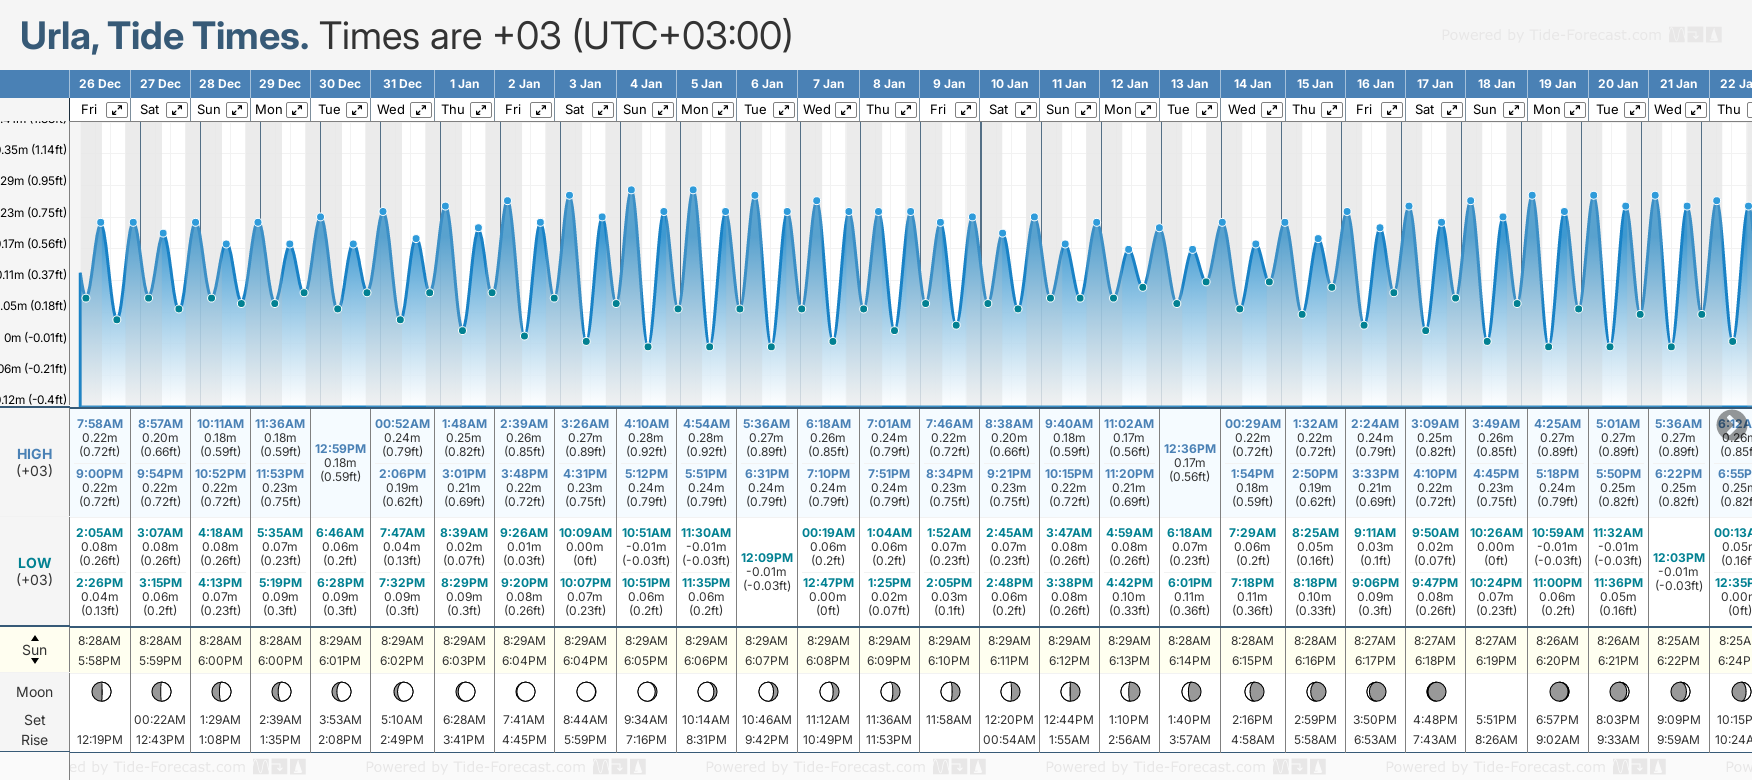This screenshot has width=1752, height=780.
Task: Open the Powered by Tide-Forecast.com link at top
Action: click(1551, 35)
